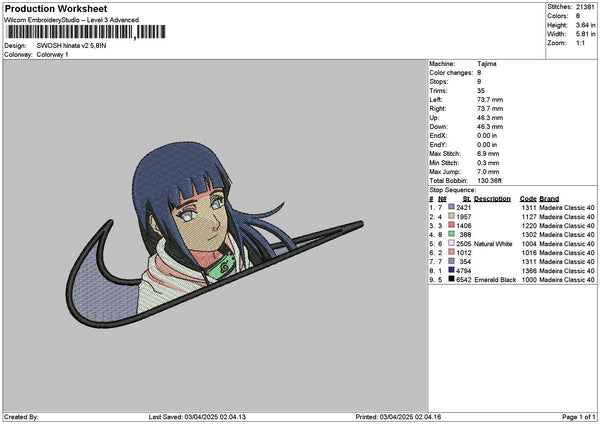Click the 'Right:' label
The height and width of the screenshot is (424, 600).
coord(438,109)
